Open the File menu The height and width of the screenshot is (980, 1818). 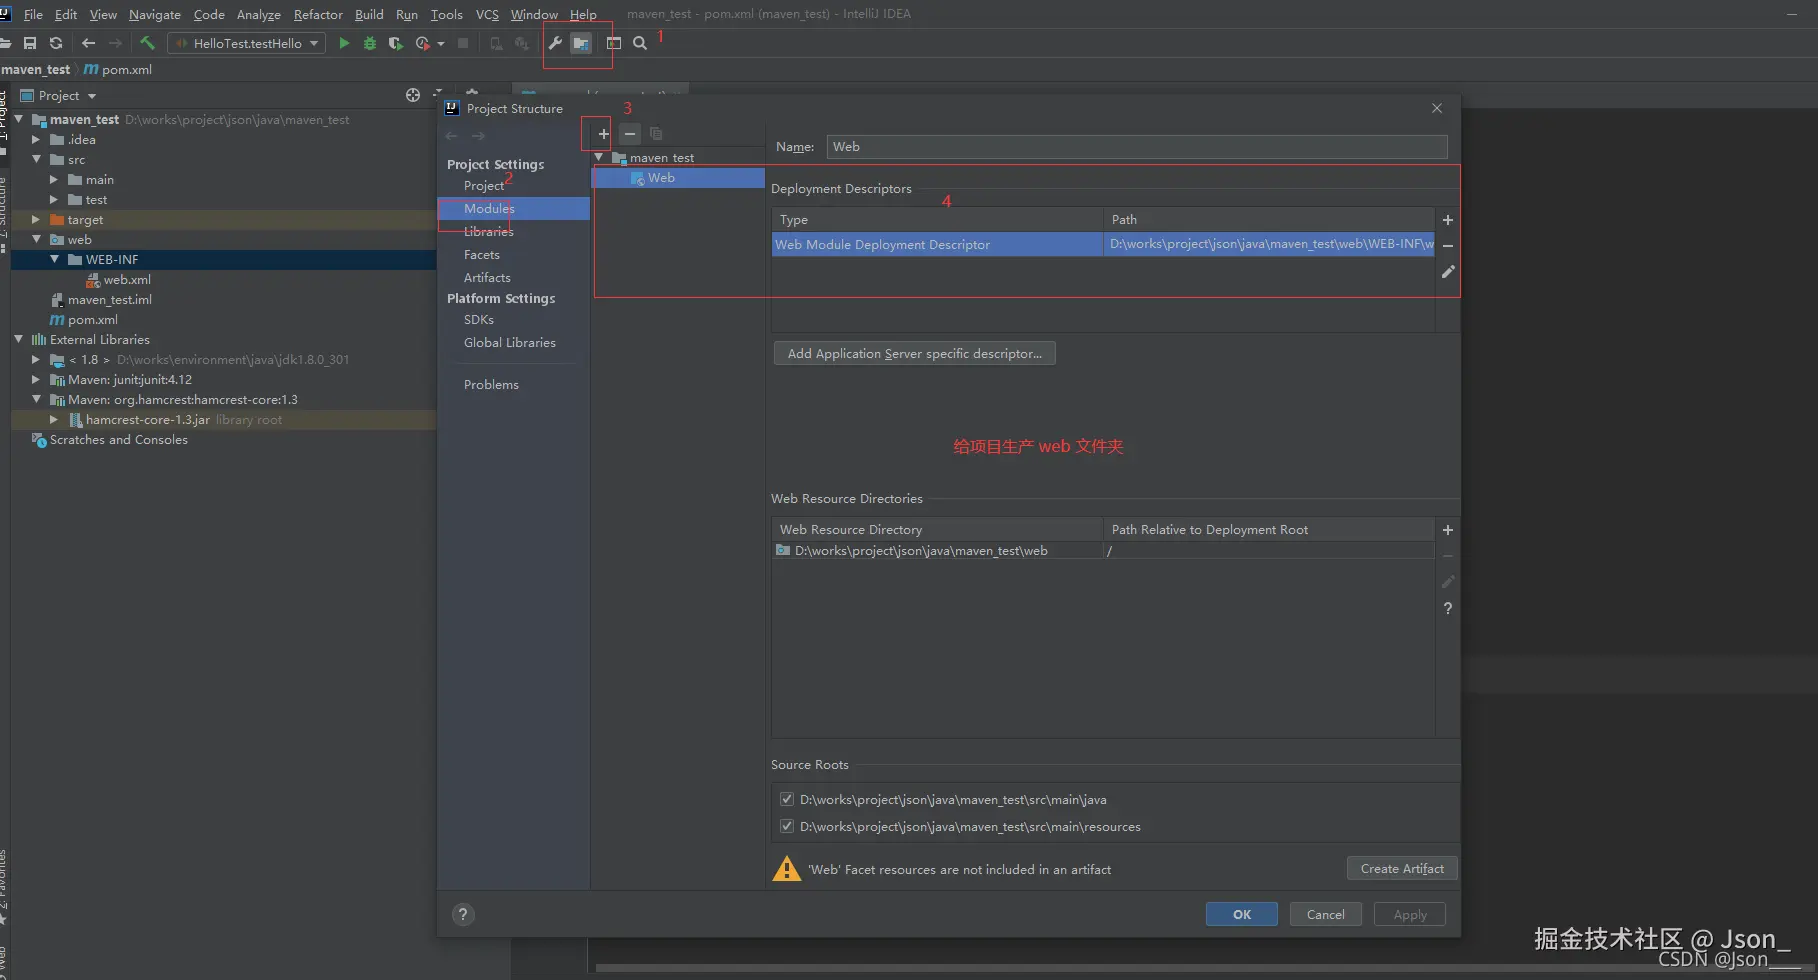pyautogui.click(x=33, y=14)
